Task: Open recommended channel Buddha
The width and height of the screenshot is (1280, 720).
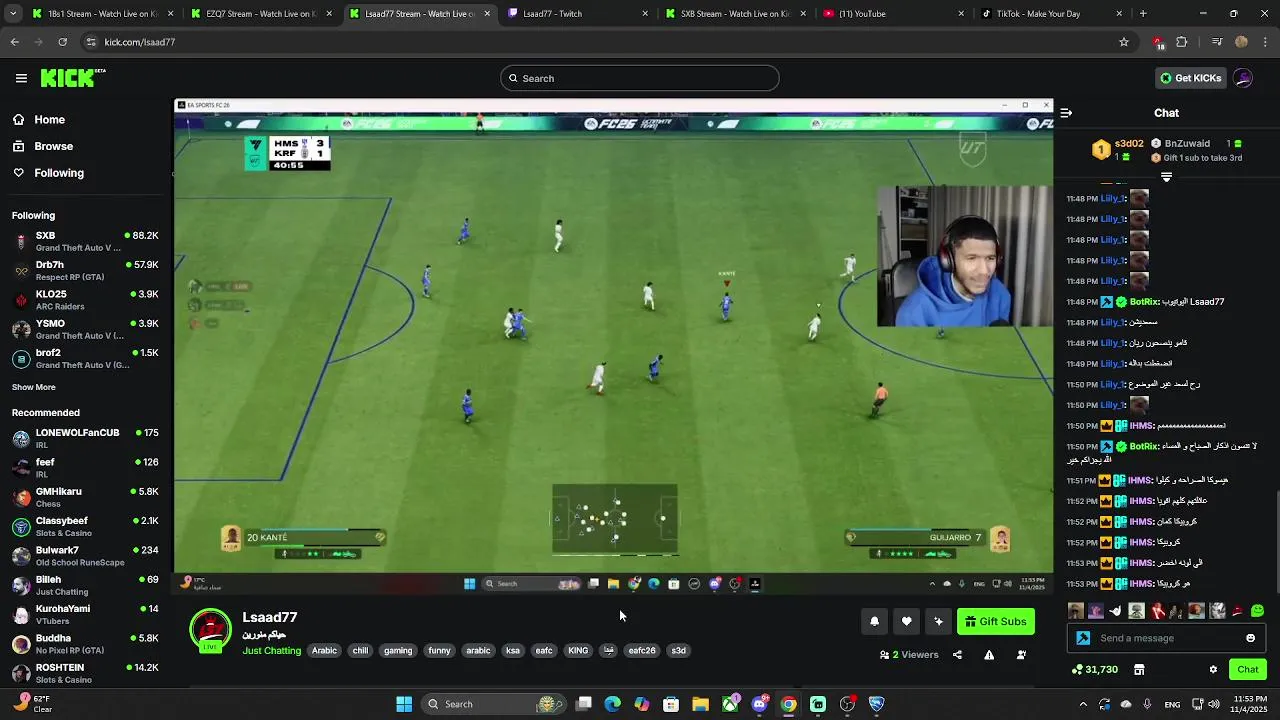Action: [x=86, y=643]
